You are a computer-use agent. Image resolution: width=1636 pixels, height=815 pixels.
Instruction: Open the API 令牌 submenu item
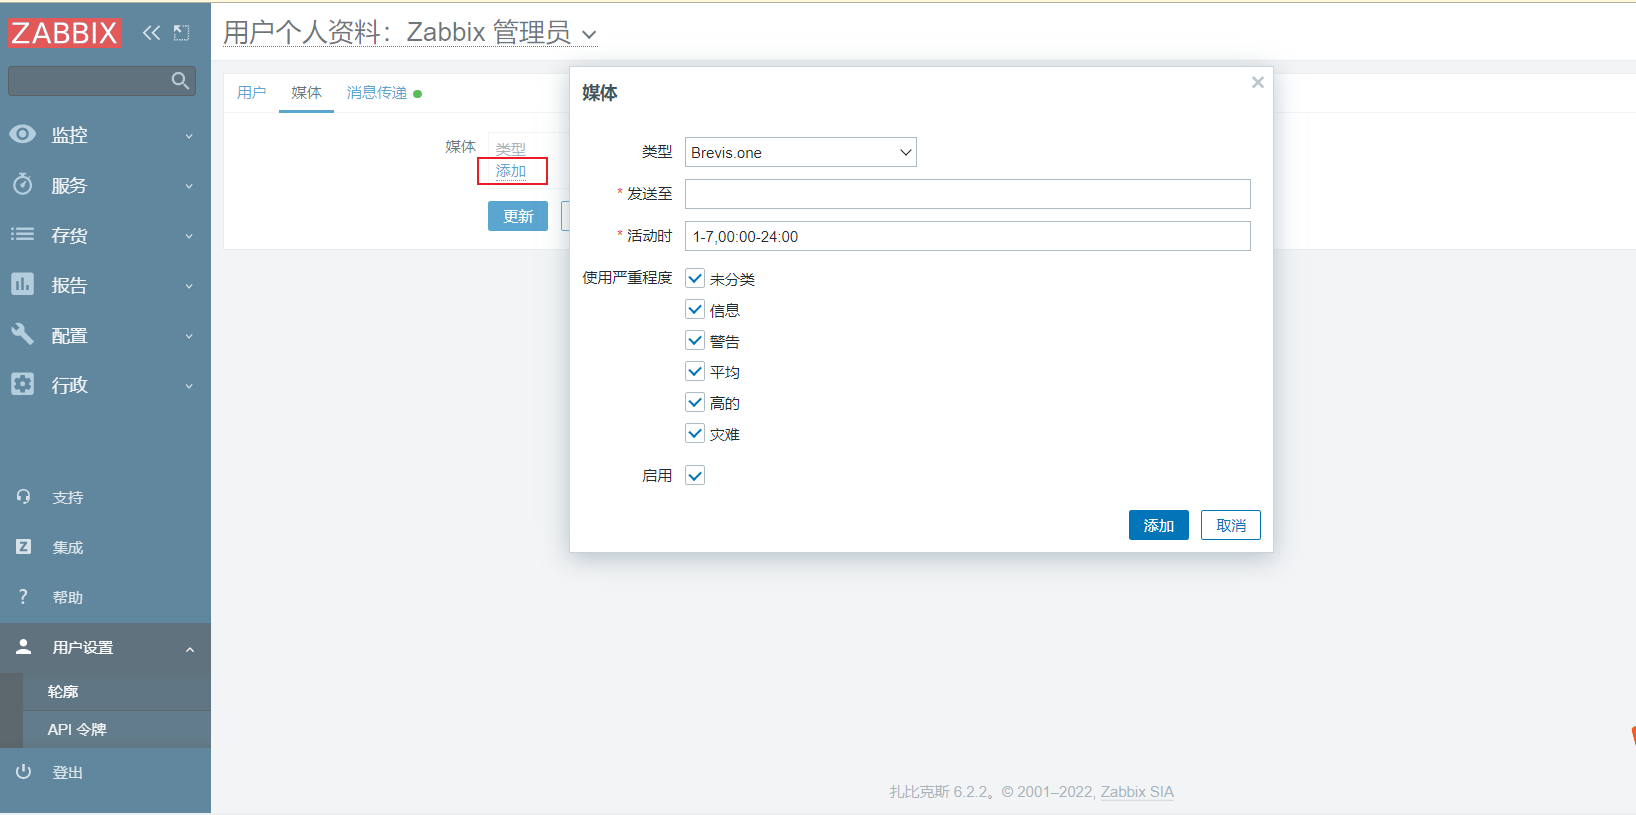click(x=77, y=729)
